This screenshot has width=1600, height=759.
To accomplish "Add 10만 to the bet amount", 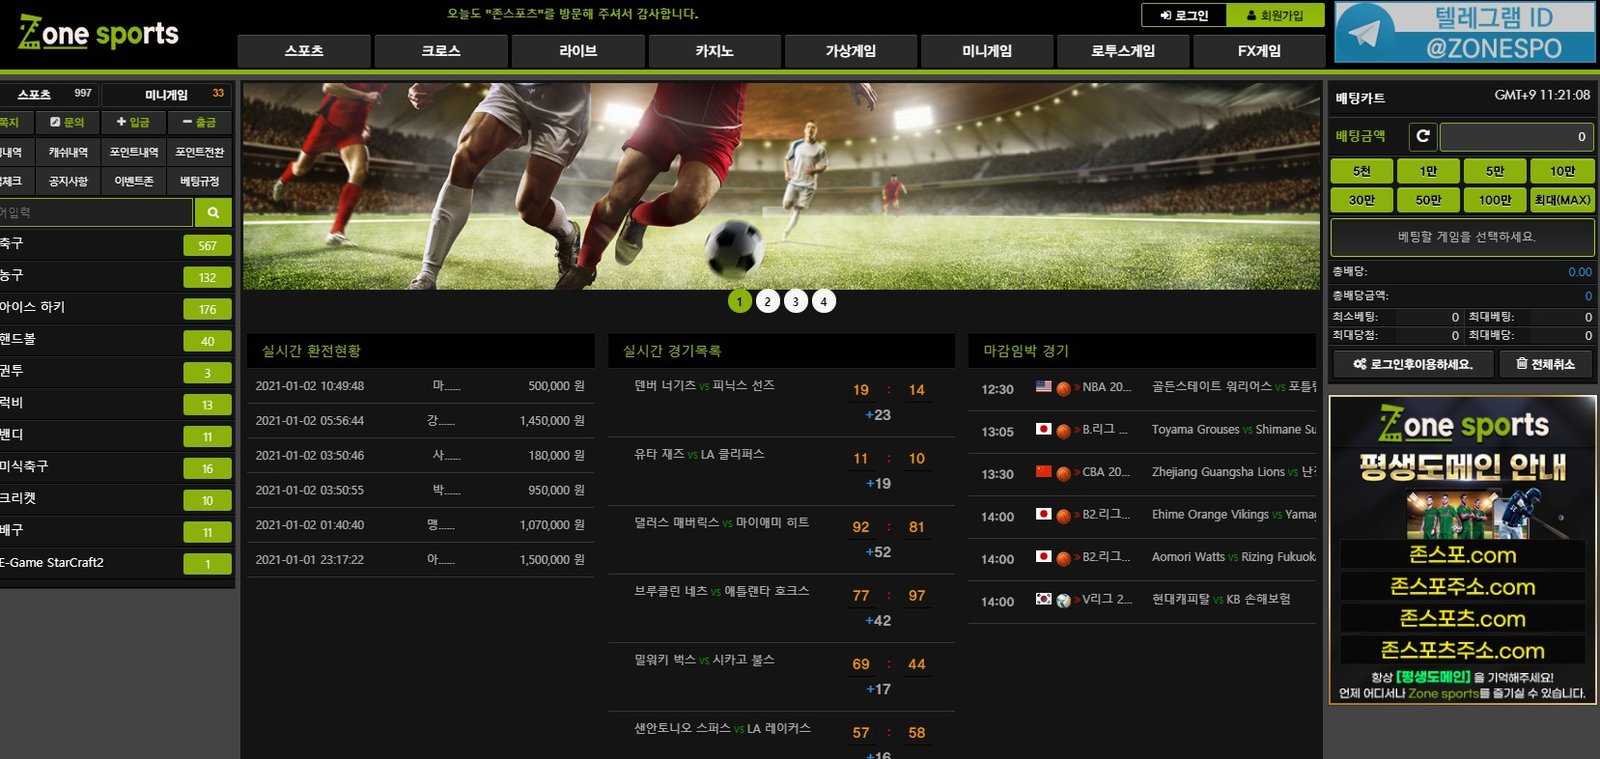I will 1562,171.
